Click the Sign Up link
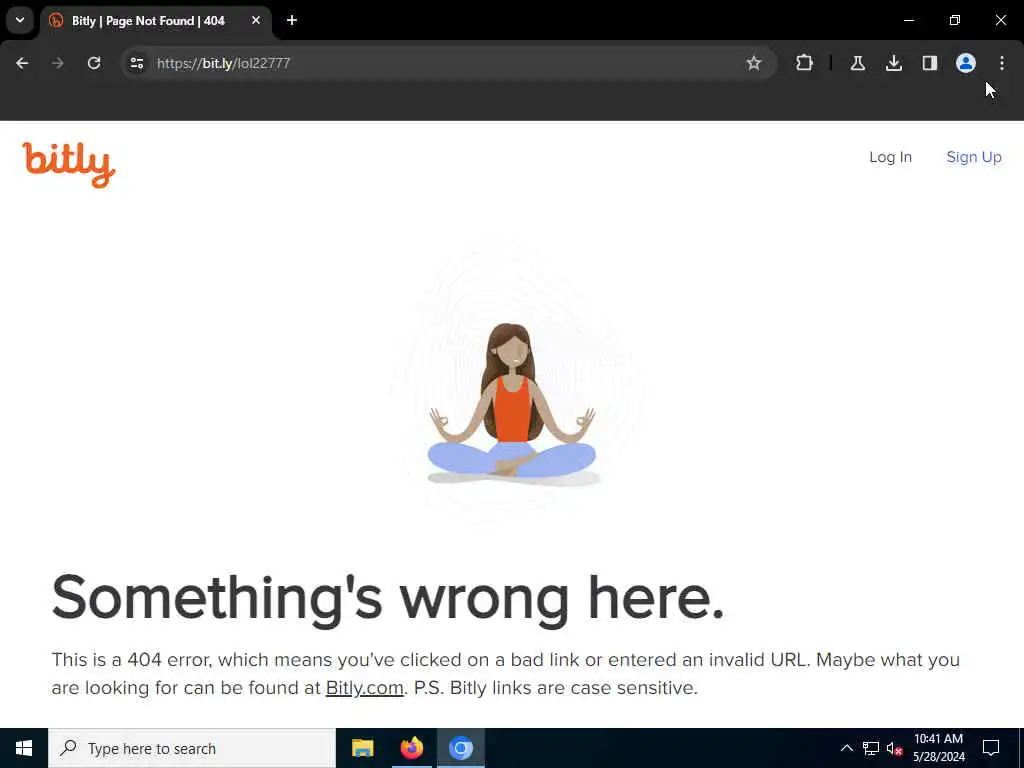 point(974,157)
